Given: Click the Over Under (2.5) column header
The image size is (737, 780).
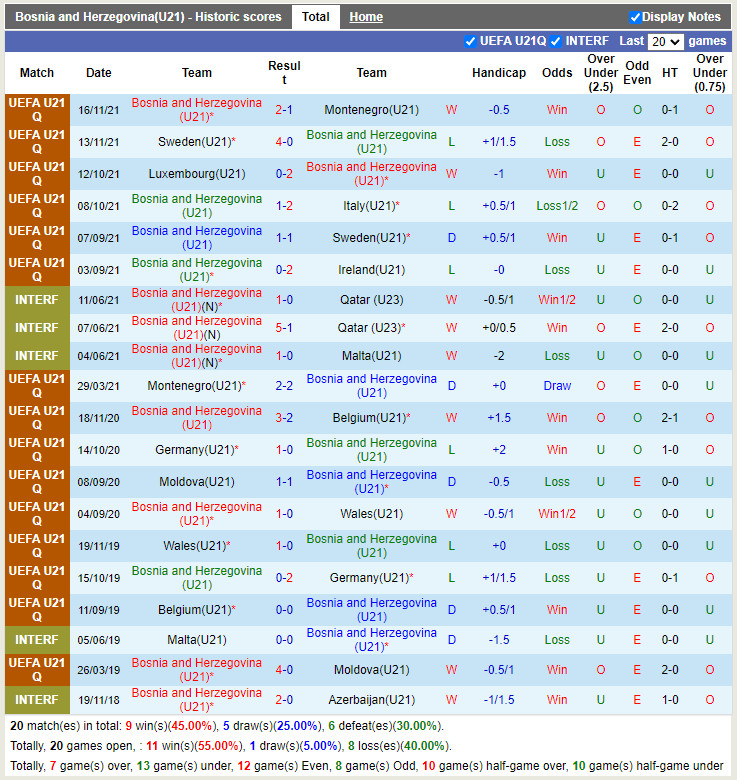Looking at the screenshot, I should coord(601,73).
